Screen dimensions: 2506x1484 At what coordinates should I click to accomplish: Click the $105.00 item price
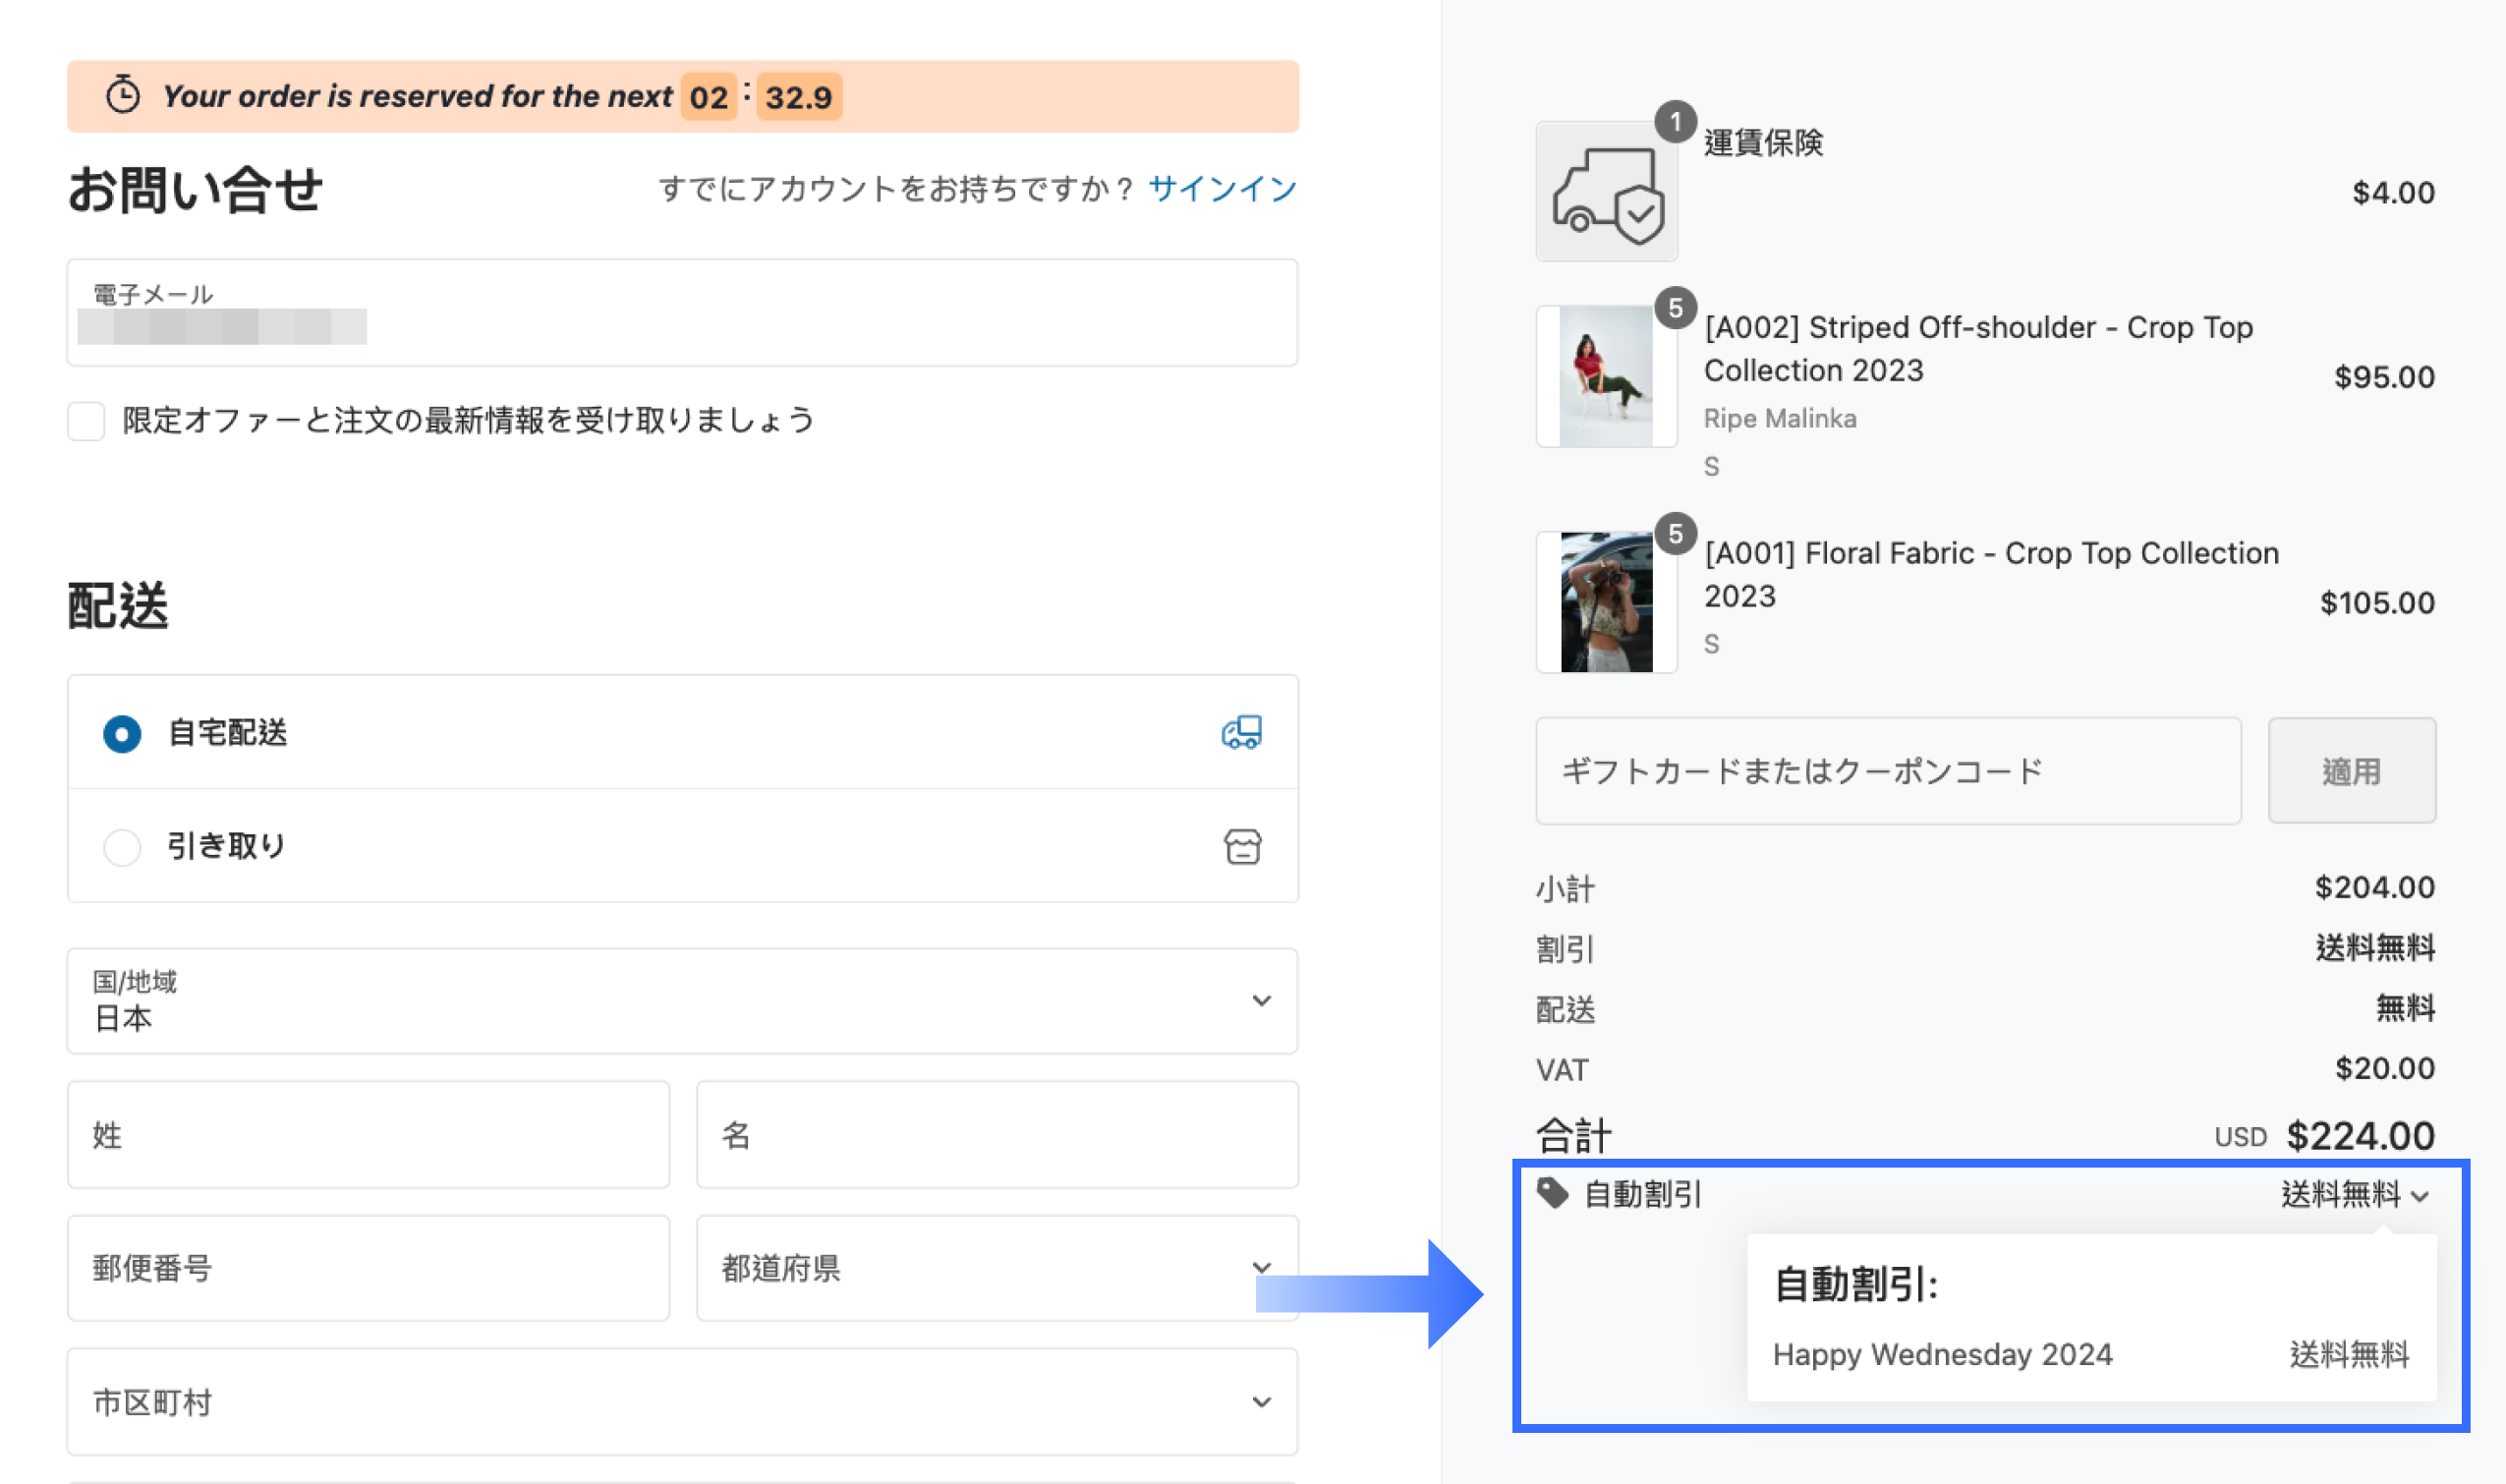coord(2378,603)
